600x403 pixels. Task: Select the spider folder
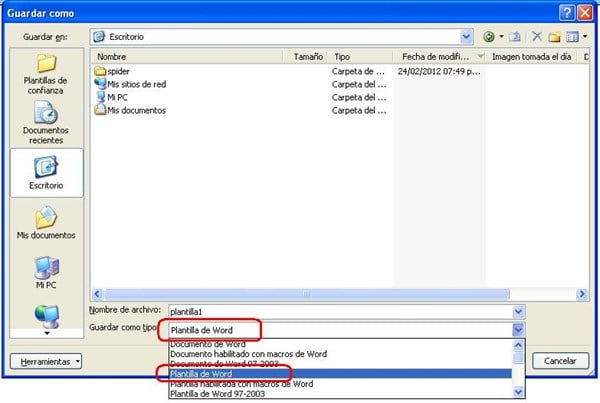pyautogui.click(x=112, y=71)
